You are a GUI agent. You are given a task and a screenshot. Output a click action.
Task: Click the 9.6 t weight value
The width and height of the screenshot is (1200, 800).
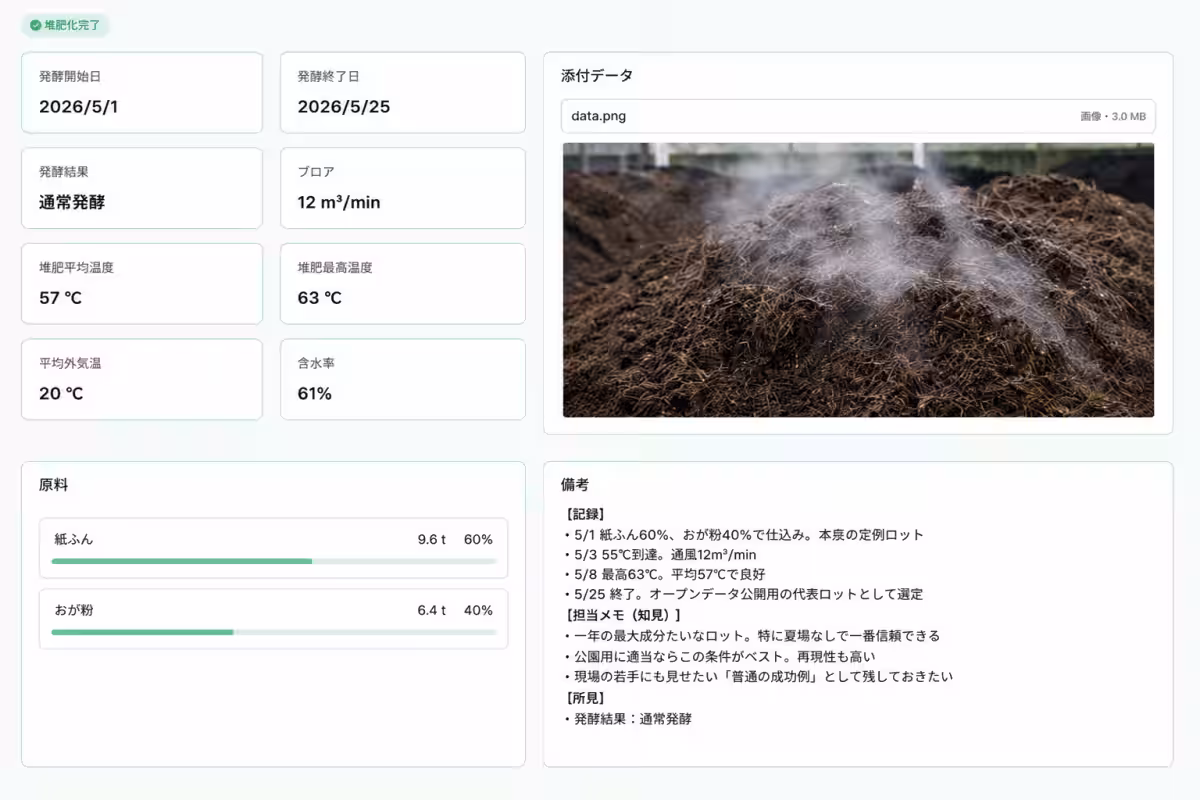pyautogui.click(x=432, y=540)
